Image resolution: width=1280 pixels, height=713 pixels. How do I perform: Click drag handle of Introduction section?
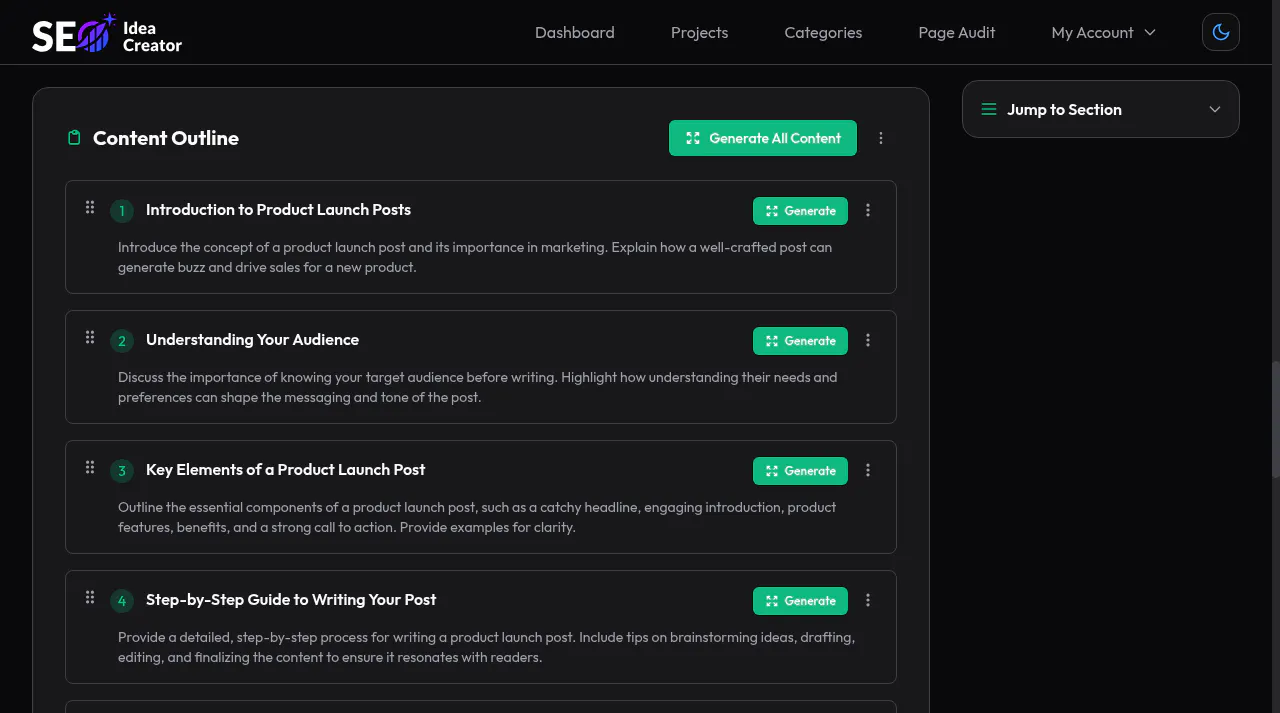point(89,207)
